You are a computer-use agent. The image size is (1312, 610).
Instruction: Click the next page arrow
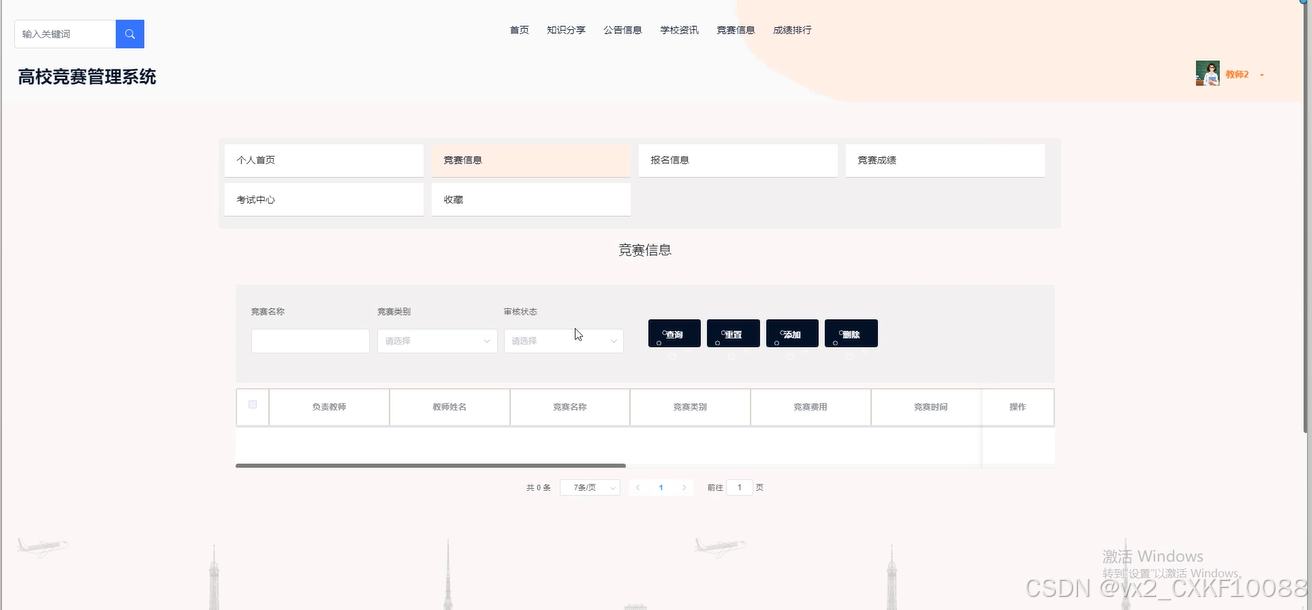tap(684, 487)
